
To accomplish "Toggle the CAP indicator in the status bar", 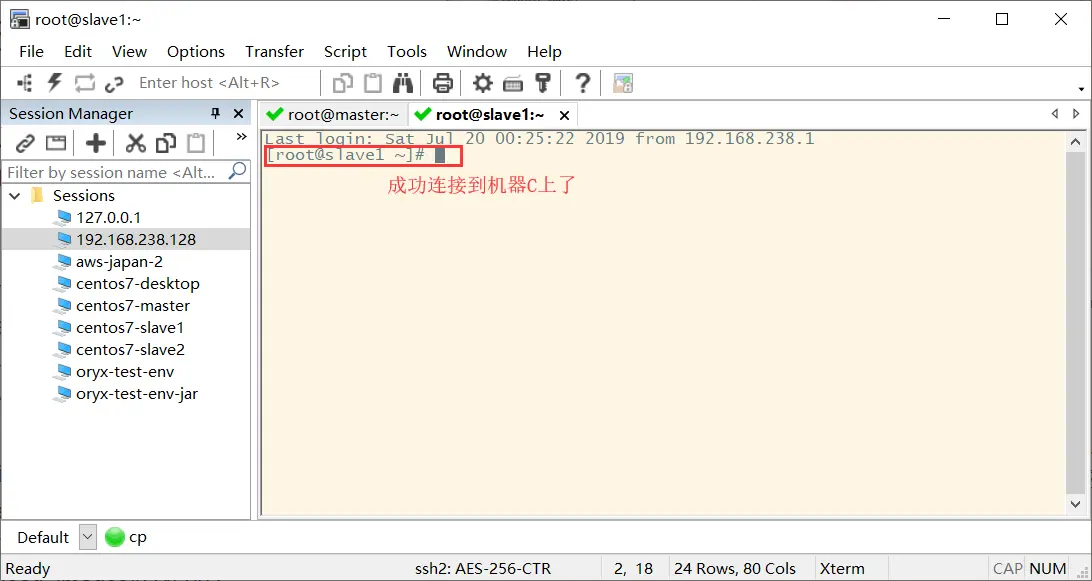I will [x=1006, y=568].
